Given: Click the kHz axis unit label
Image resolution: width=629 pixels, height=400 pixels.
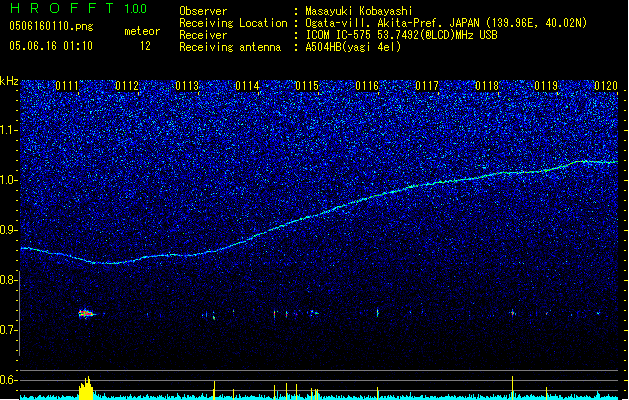Looking at the screenshot, I should (9, 81).
